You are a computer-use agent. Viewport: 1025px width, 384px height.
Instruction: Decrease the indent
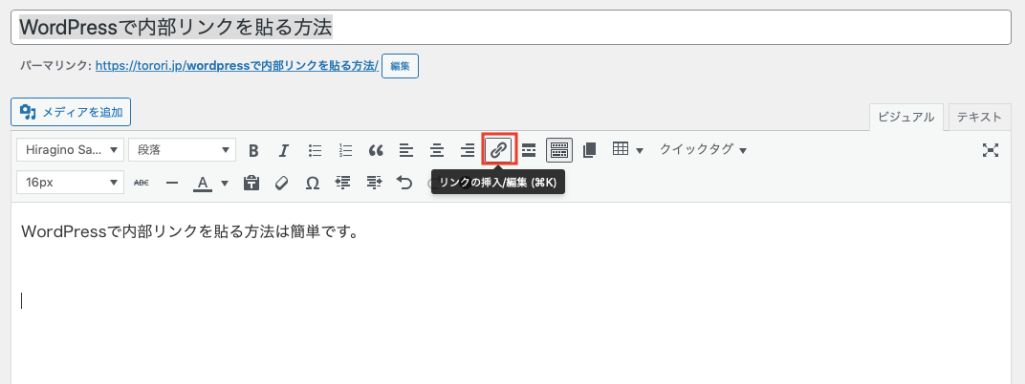coord(343,183)
